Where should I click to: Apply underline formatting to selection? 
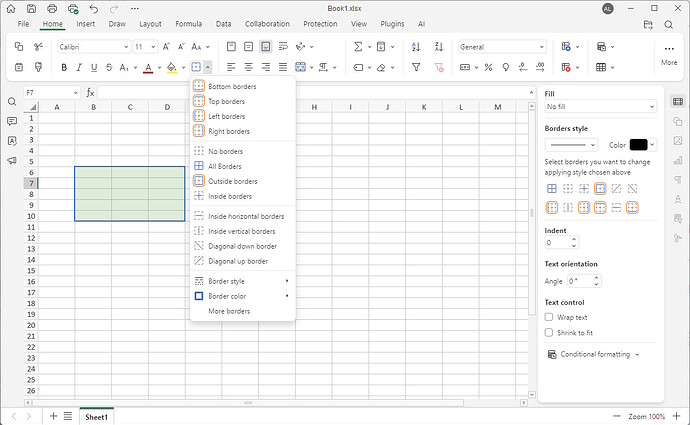(x=94, y=67)
